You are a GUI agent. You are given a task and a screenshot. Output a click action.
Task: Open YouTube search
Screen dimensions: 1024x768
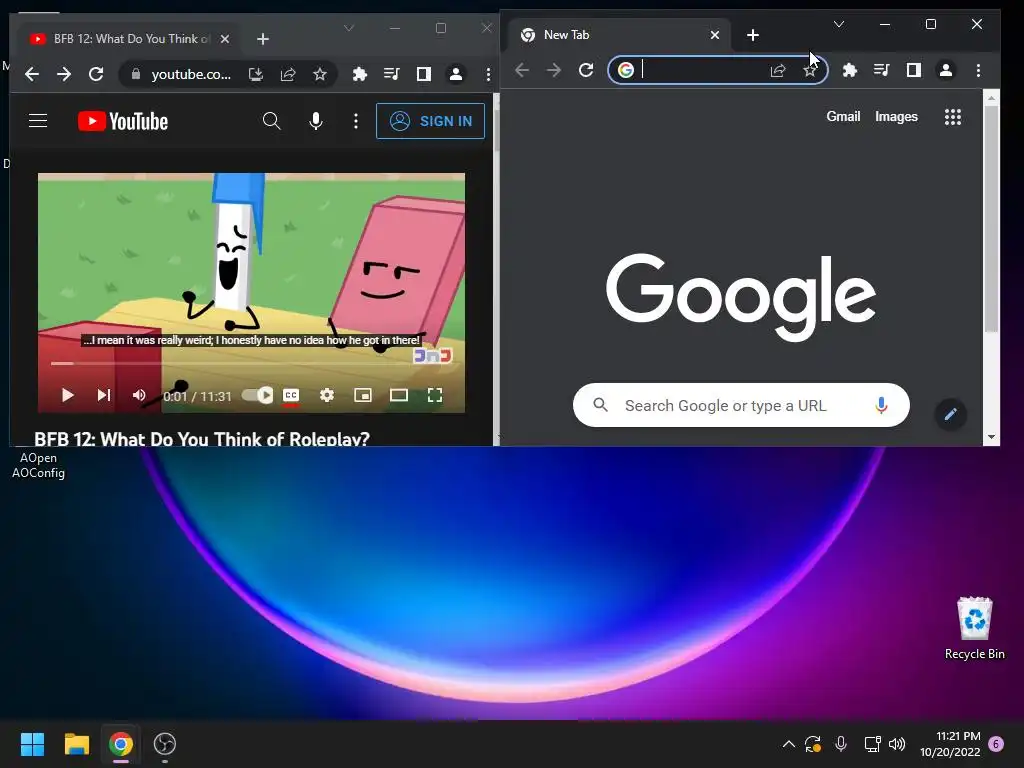[x=272, y=121]
